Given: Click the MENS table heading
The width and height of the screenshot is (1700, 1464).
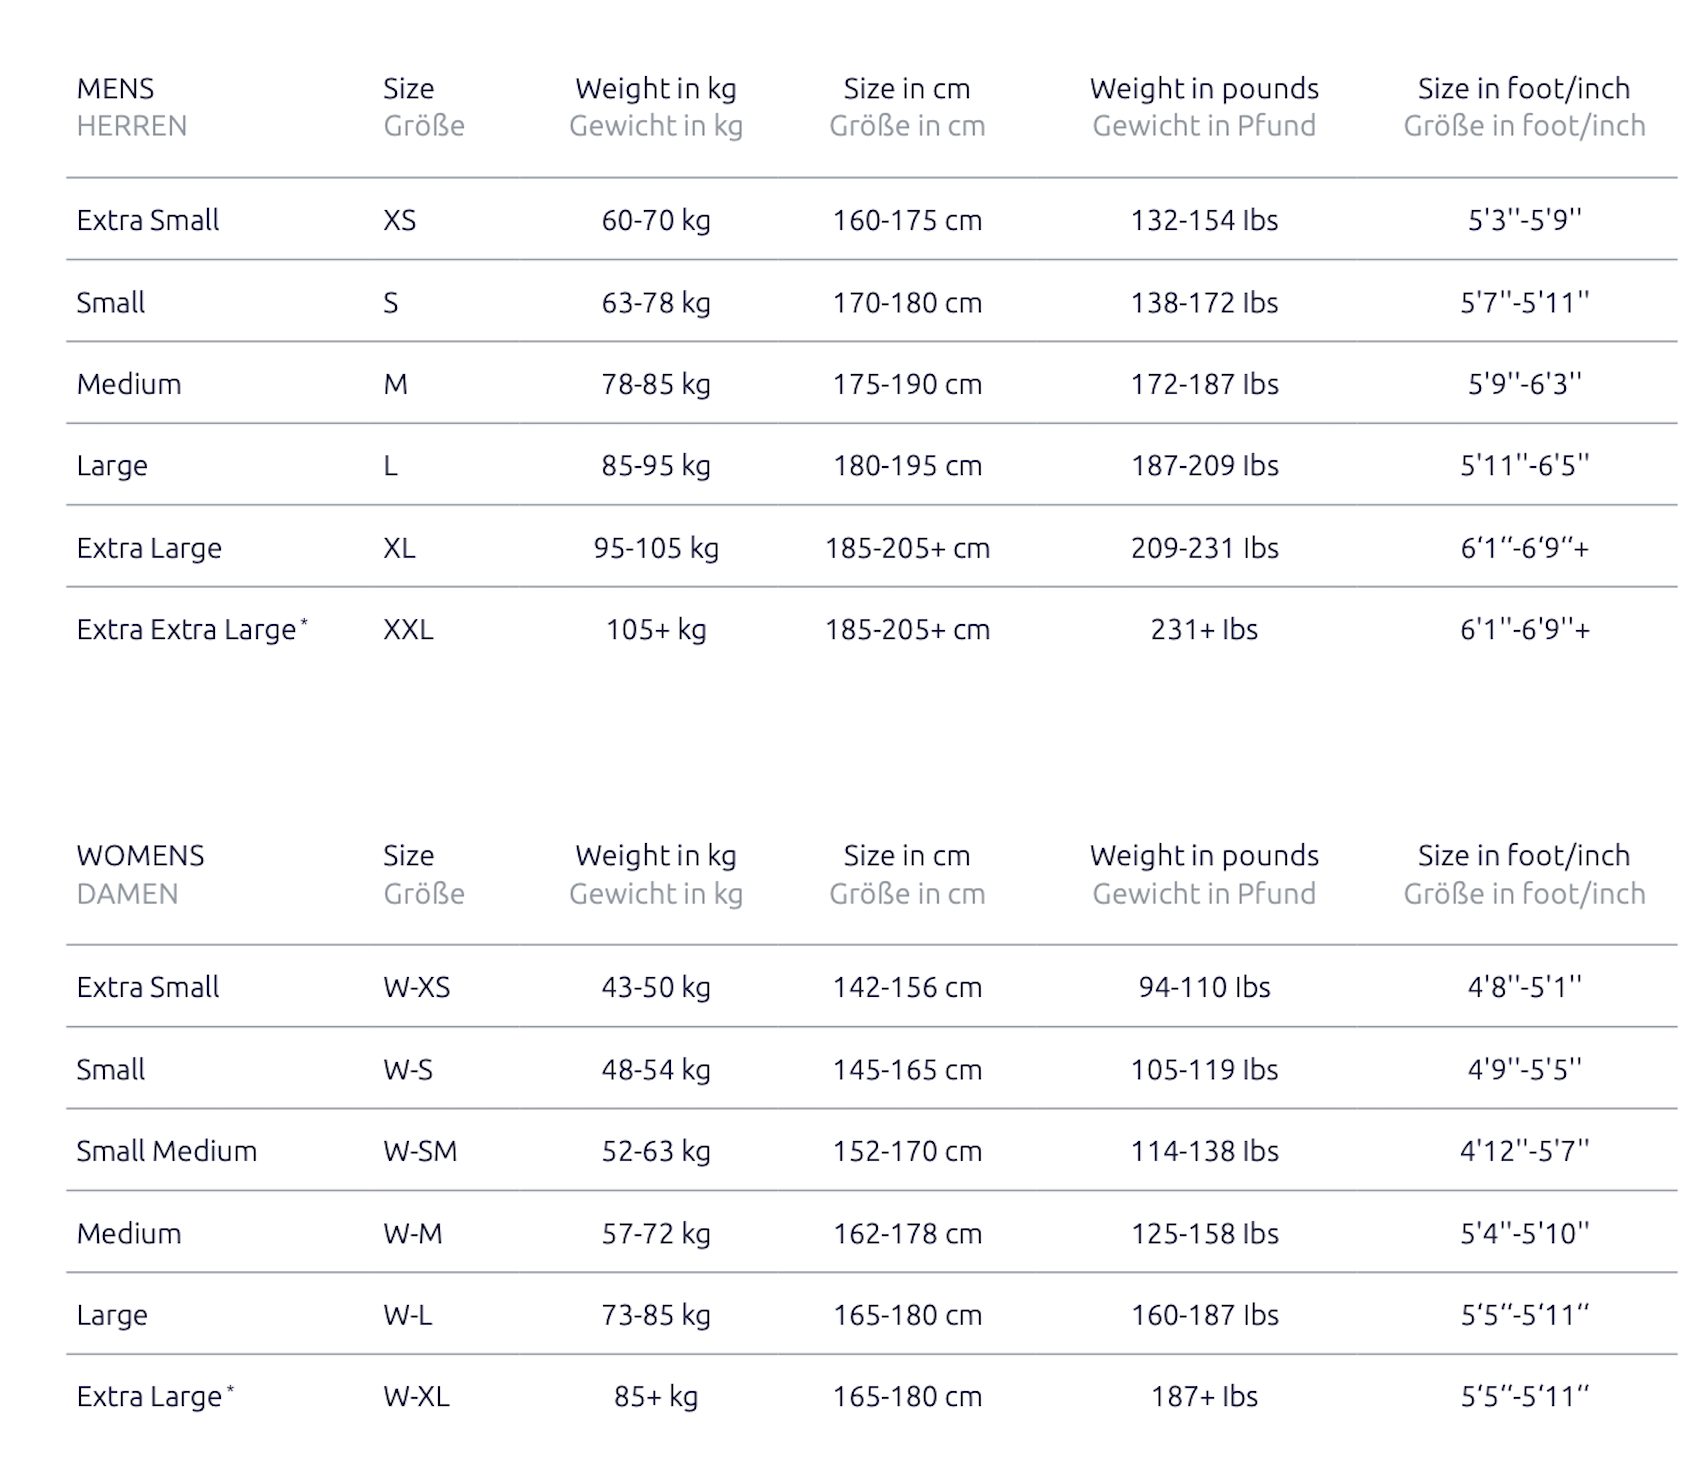Looking at the screenshot, I should coord(115,89).
